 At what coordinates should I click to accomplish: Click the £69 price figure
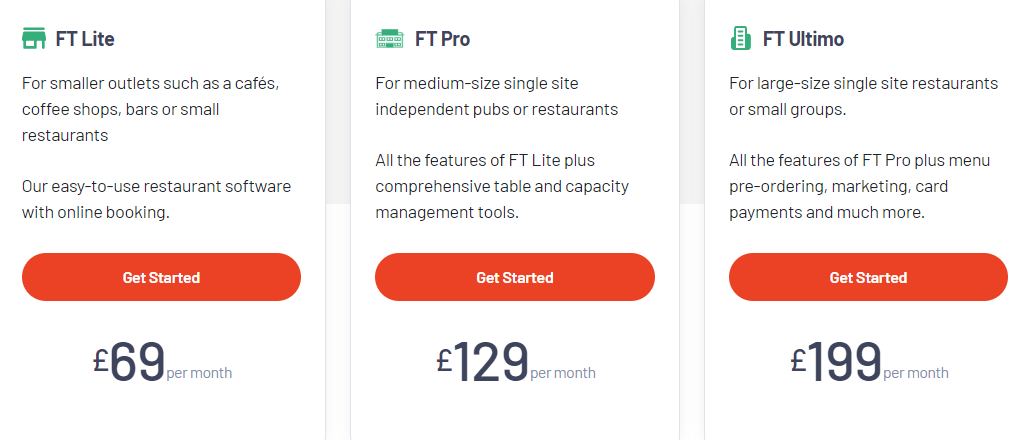[129, 361]
